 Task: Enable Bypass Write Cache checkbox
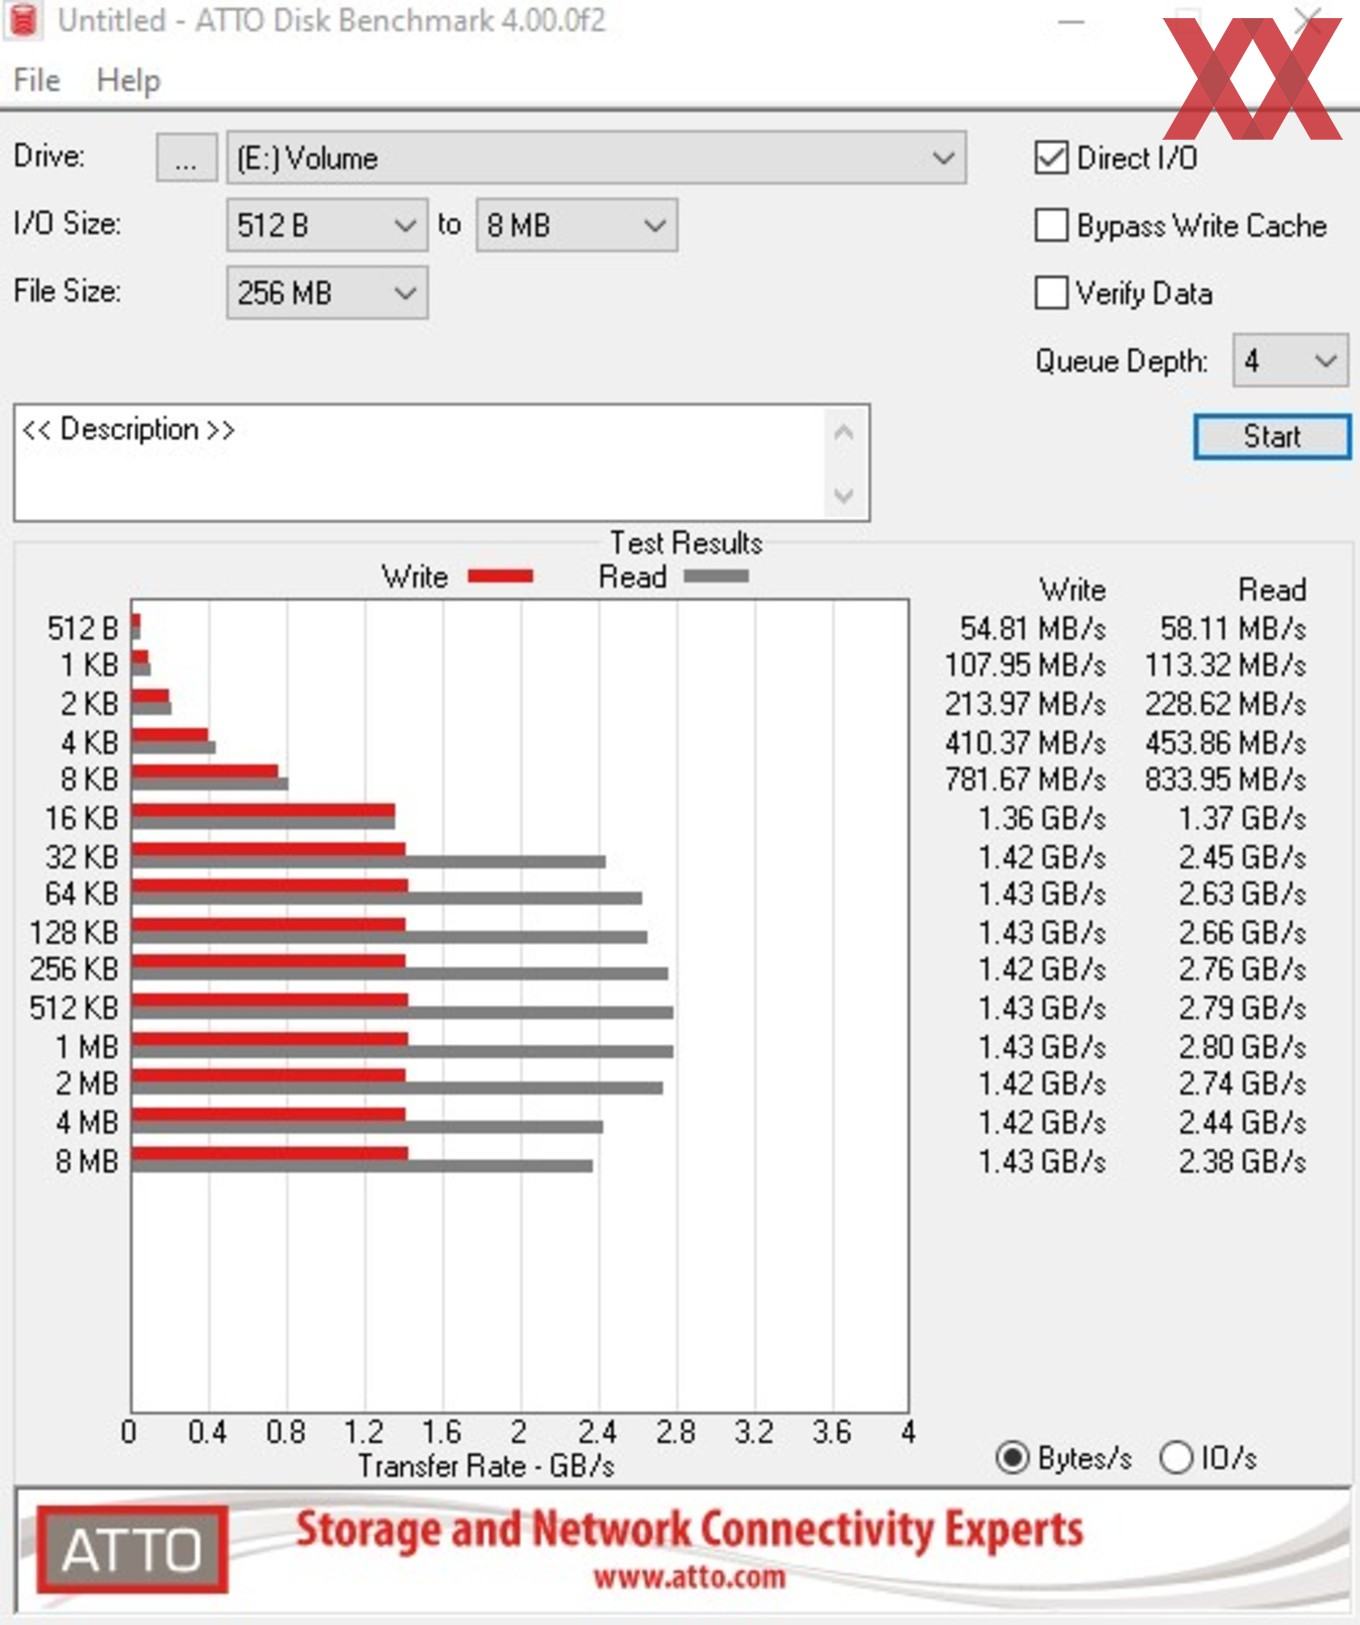[1051, 225]
